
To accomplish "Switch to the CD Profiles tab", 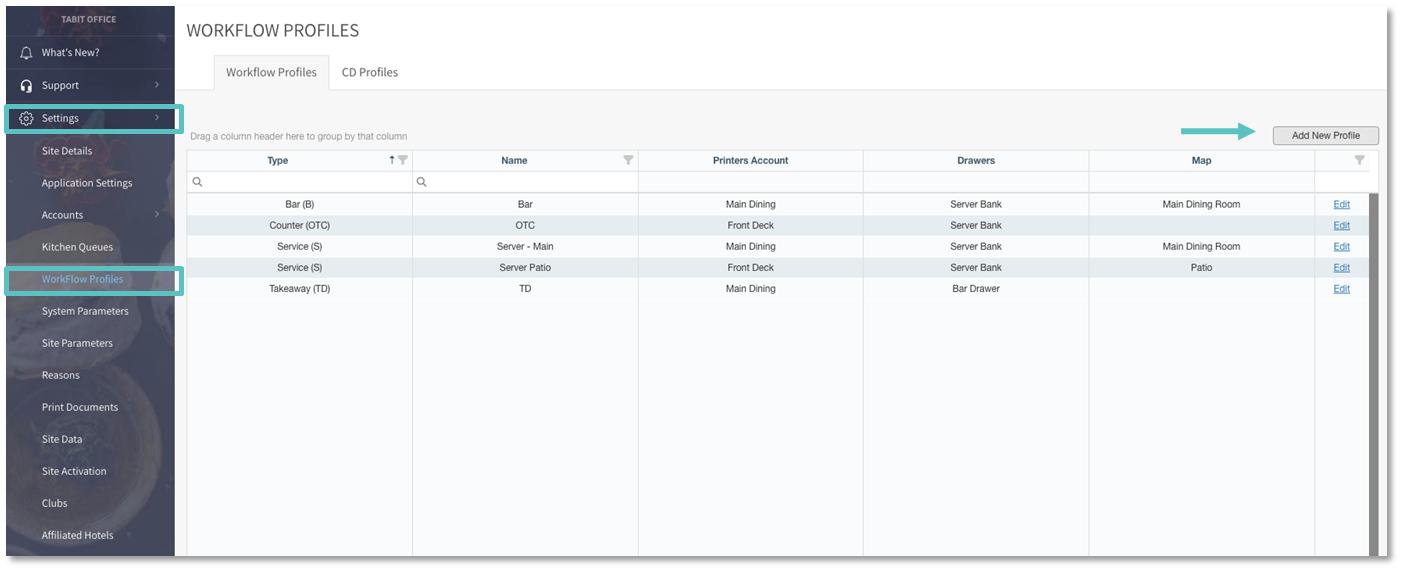I will pyautogui.click(x=370, y=72).
